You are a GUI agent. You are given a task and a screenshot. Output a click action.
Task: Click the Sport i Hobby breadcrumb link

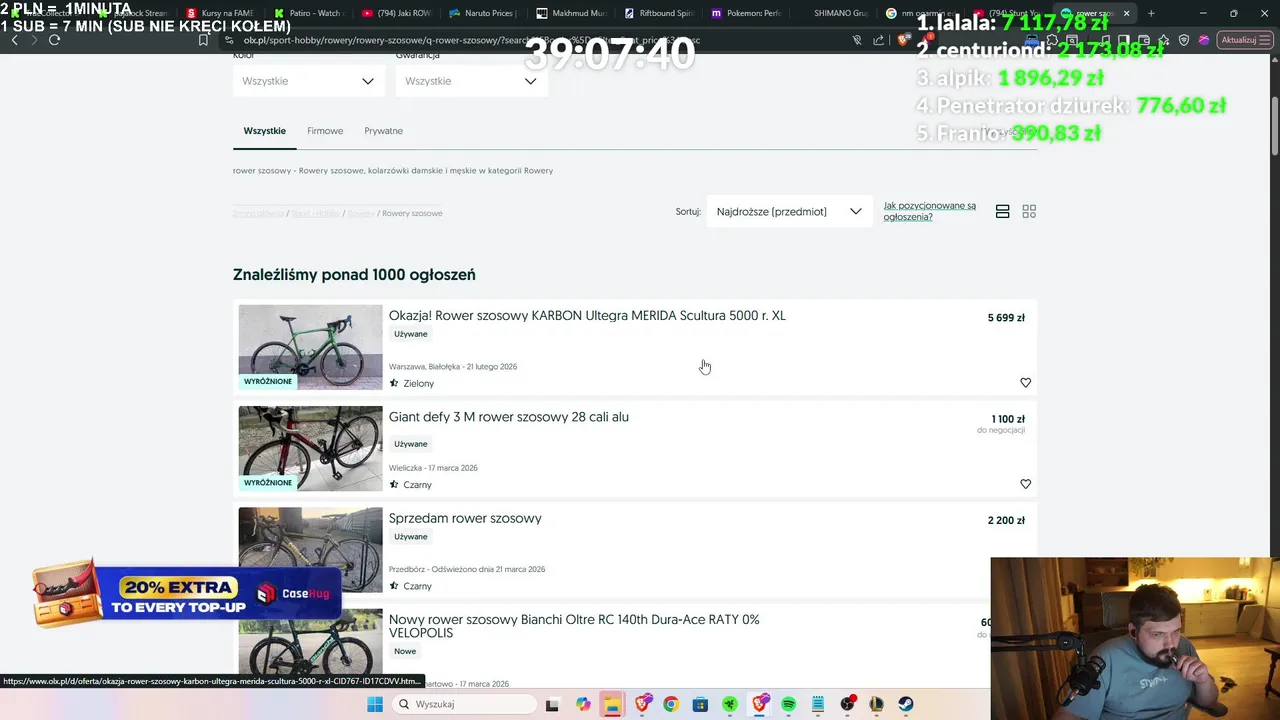pyautogui.click(x=317, y=213)
